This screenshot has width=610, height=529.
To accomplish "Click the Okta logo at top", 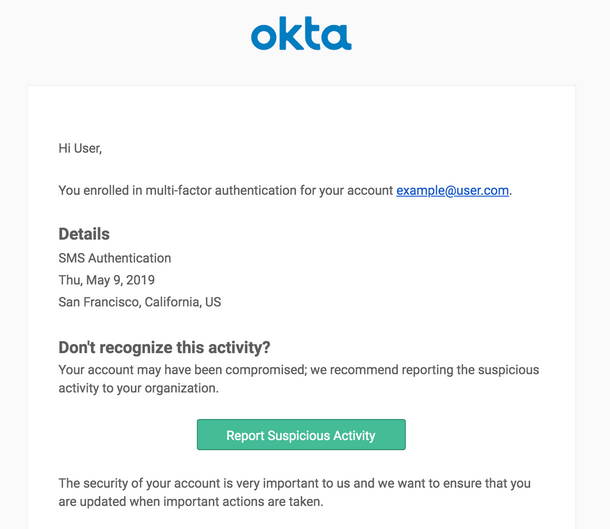I will point(301,34).
